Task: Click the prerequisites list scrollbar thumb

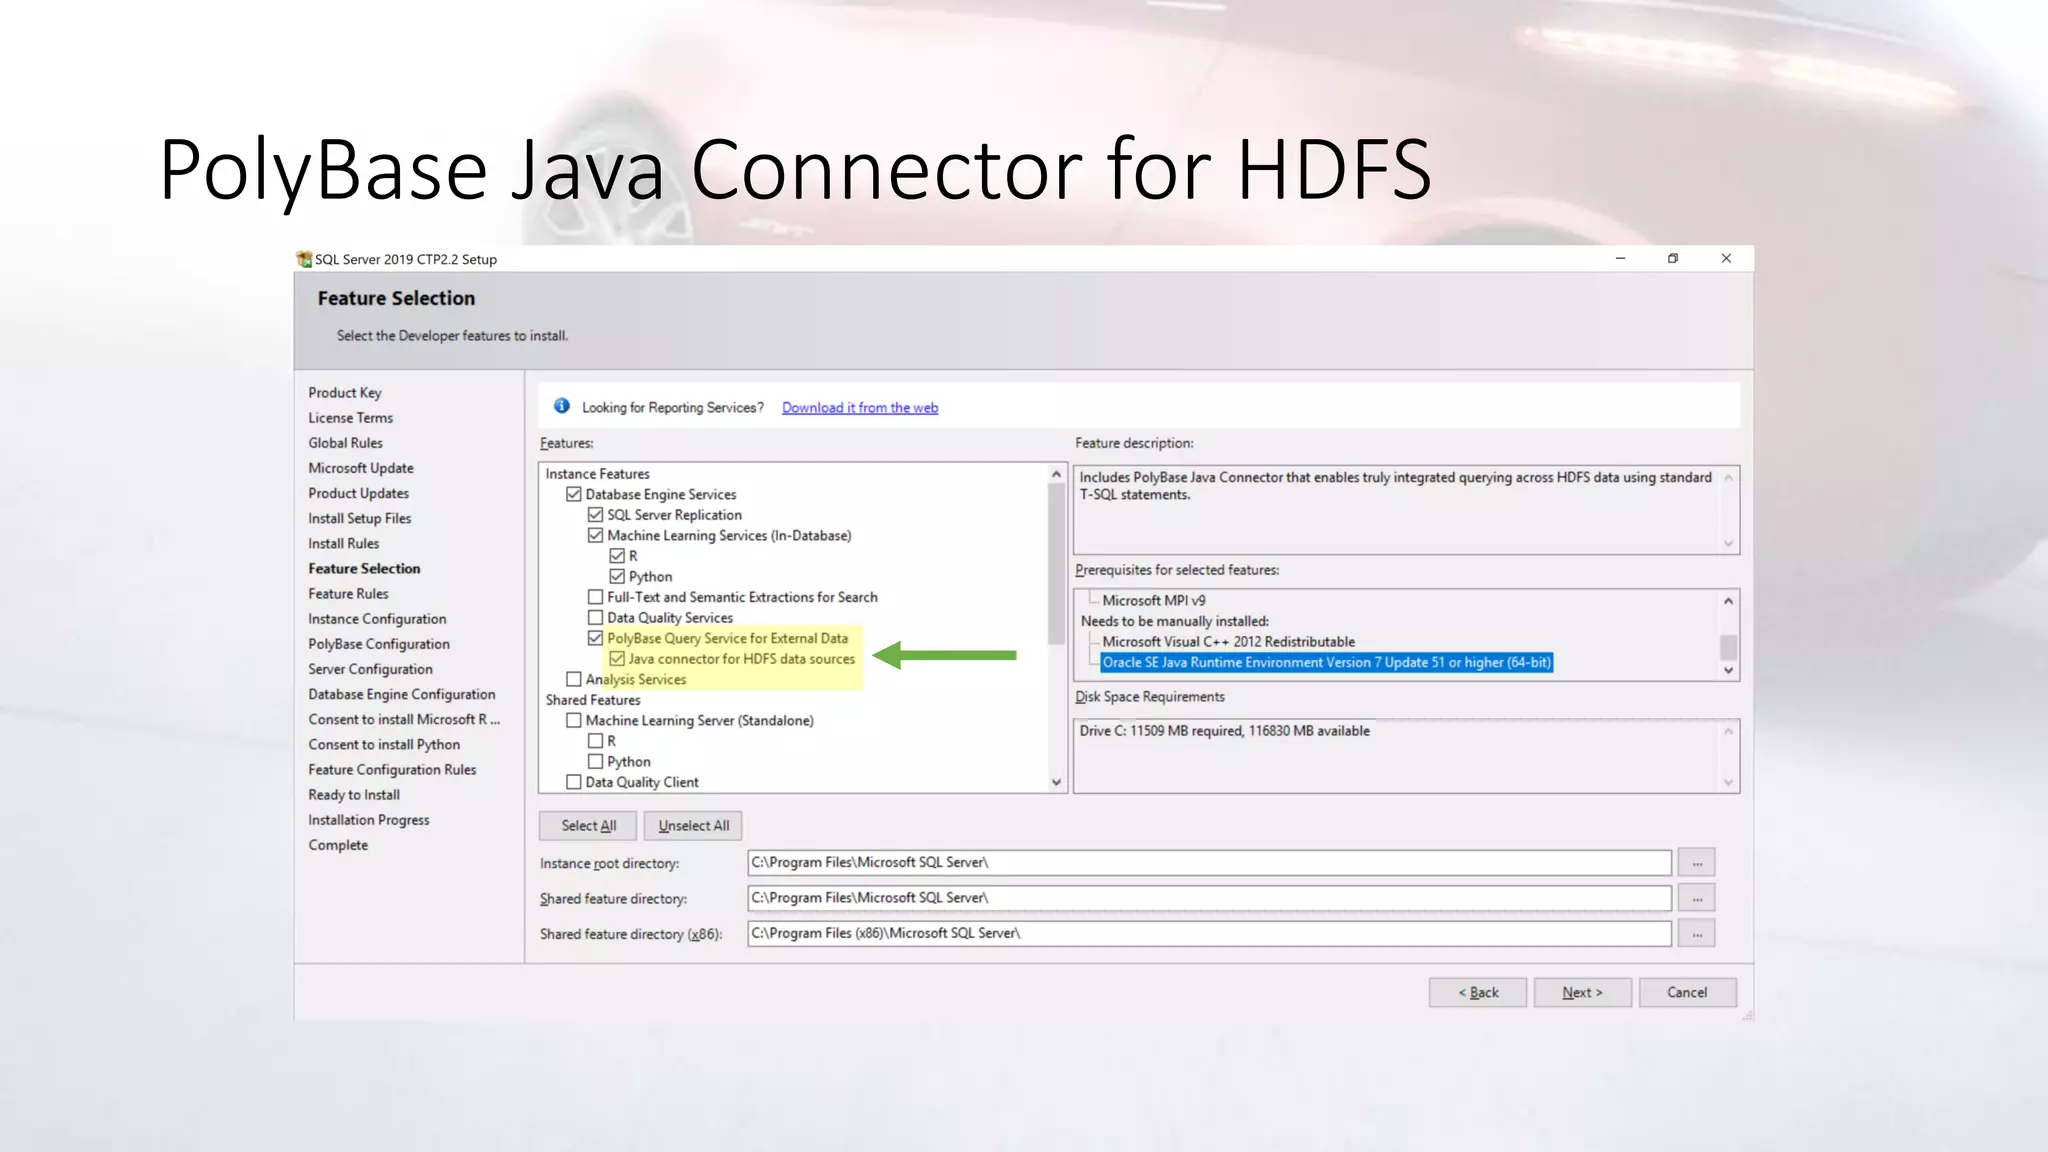Action: tap(1728, 647)
